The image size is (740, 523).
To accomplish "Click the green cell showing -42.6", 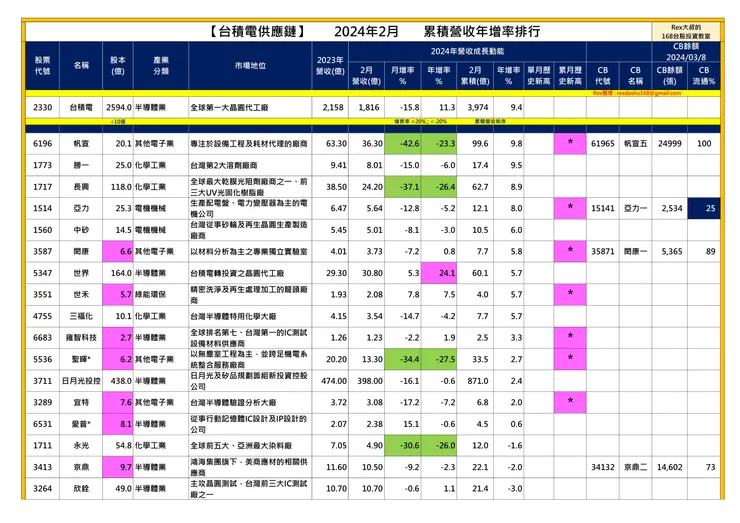I will coord(403,143).
